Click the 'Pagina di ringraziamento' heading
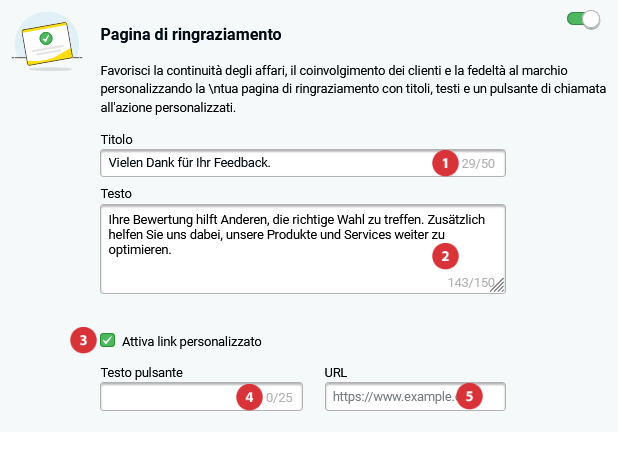This screenshot has width=618, height=453. [191, 34]
